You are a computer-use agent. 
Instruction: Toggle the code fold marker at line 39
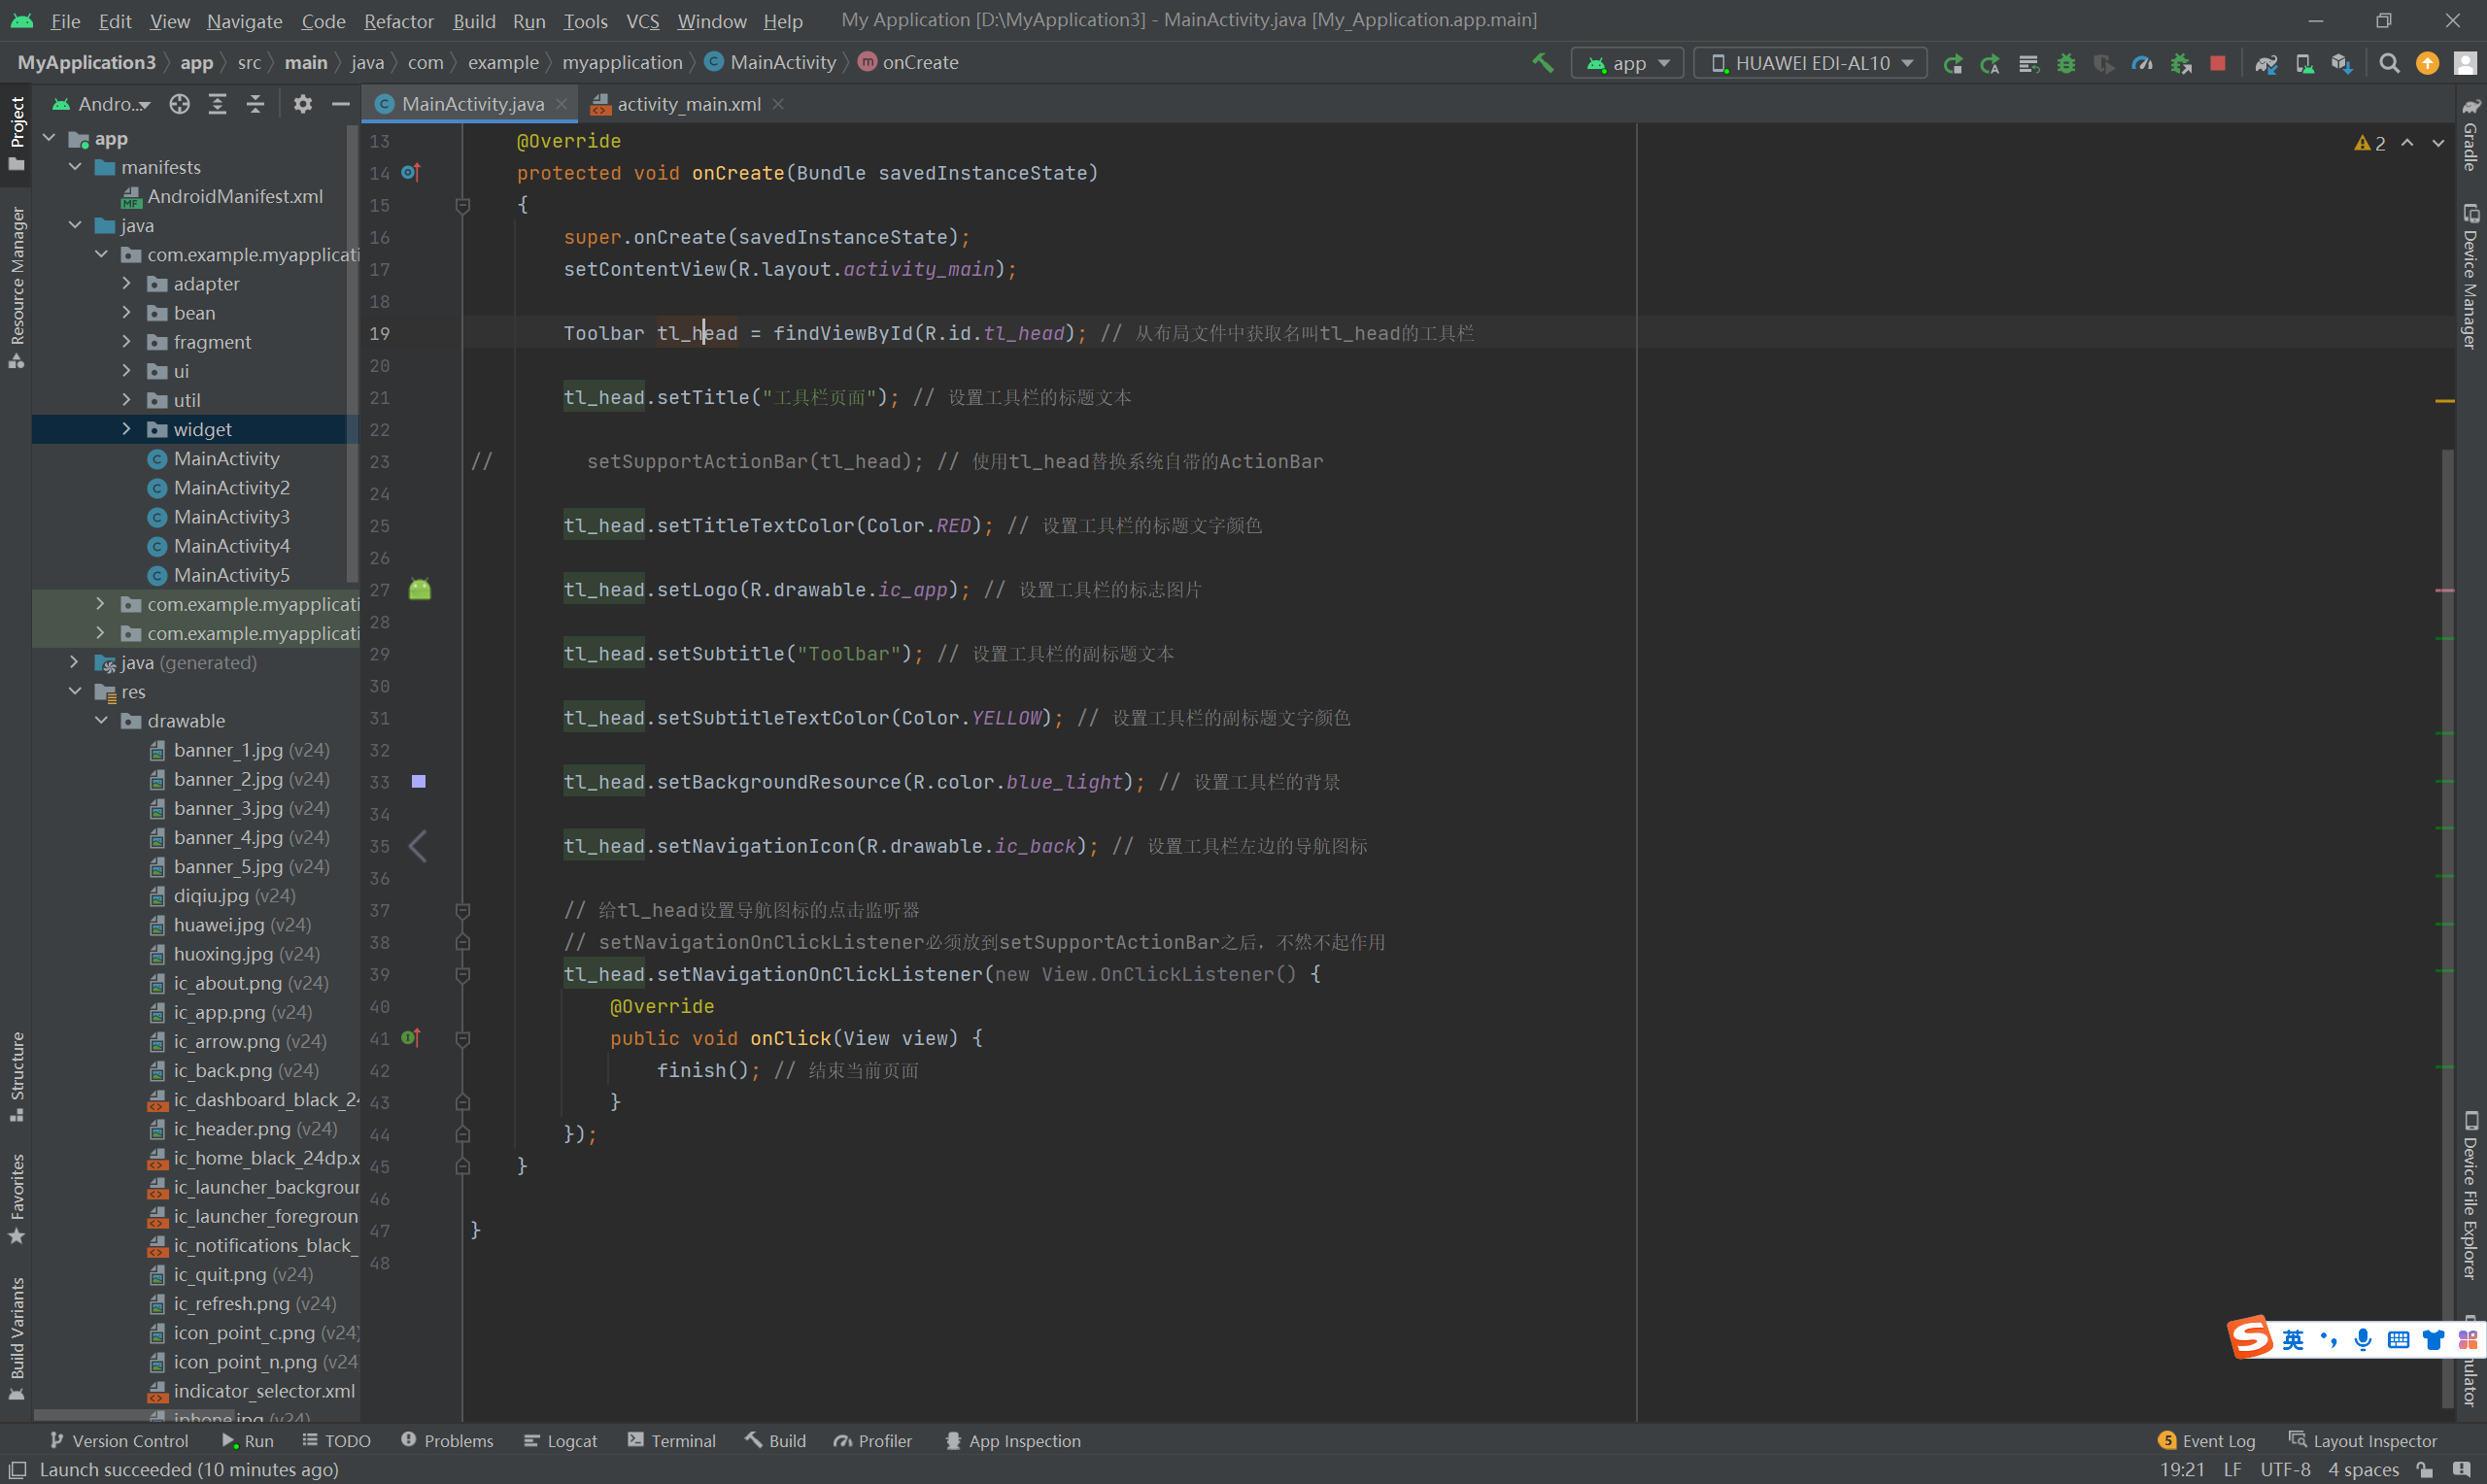[x=463, y=974]
